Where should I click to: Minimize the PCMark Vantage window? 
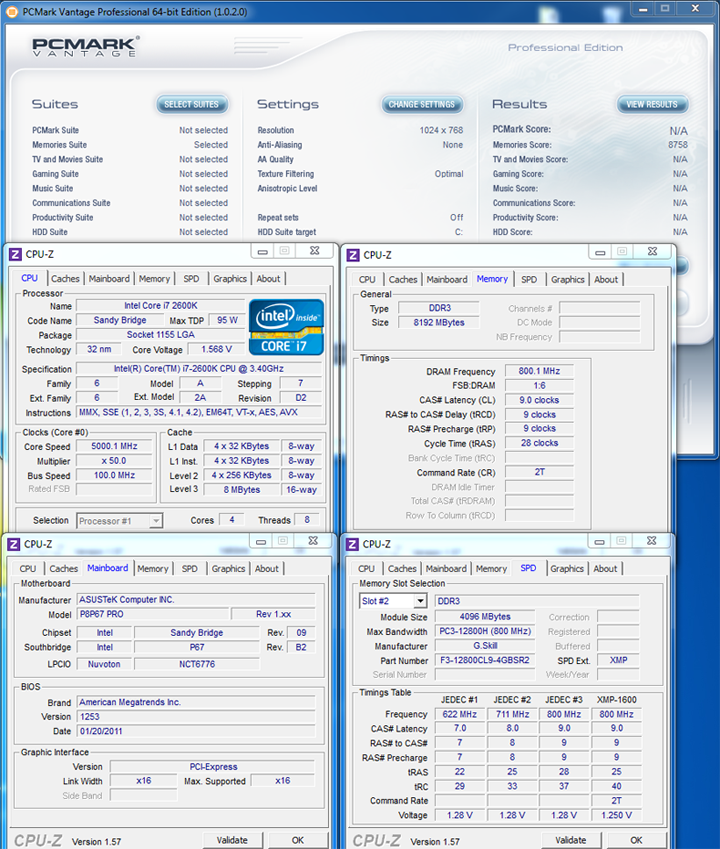(643, 9)
